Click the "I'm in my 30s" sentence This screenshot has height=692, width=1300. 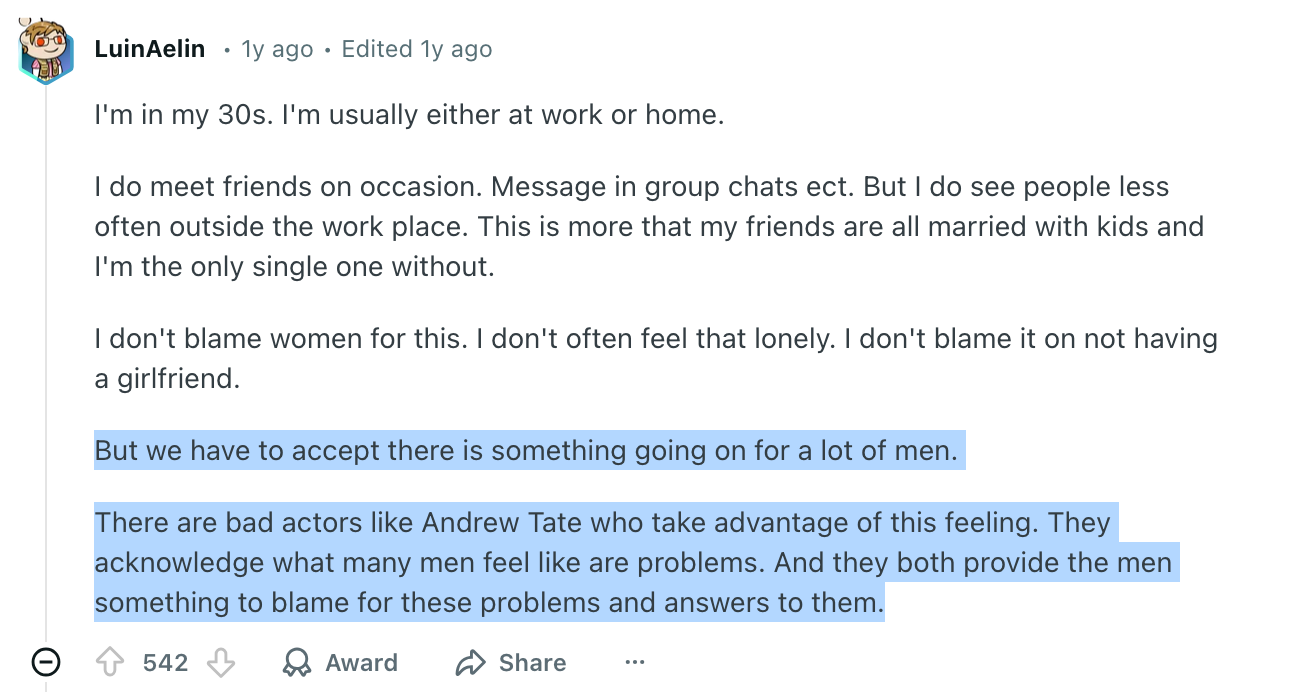(408, 115)
